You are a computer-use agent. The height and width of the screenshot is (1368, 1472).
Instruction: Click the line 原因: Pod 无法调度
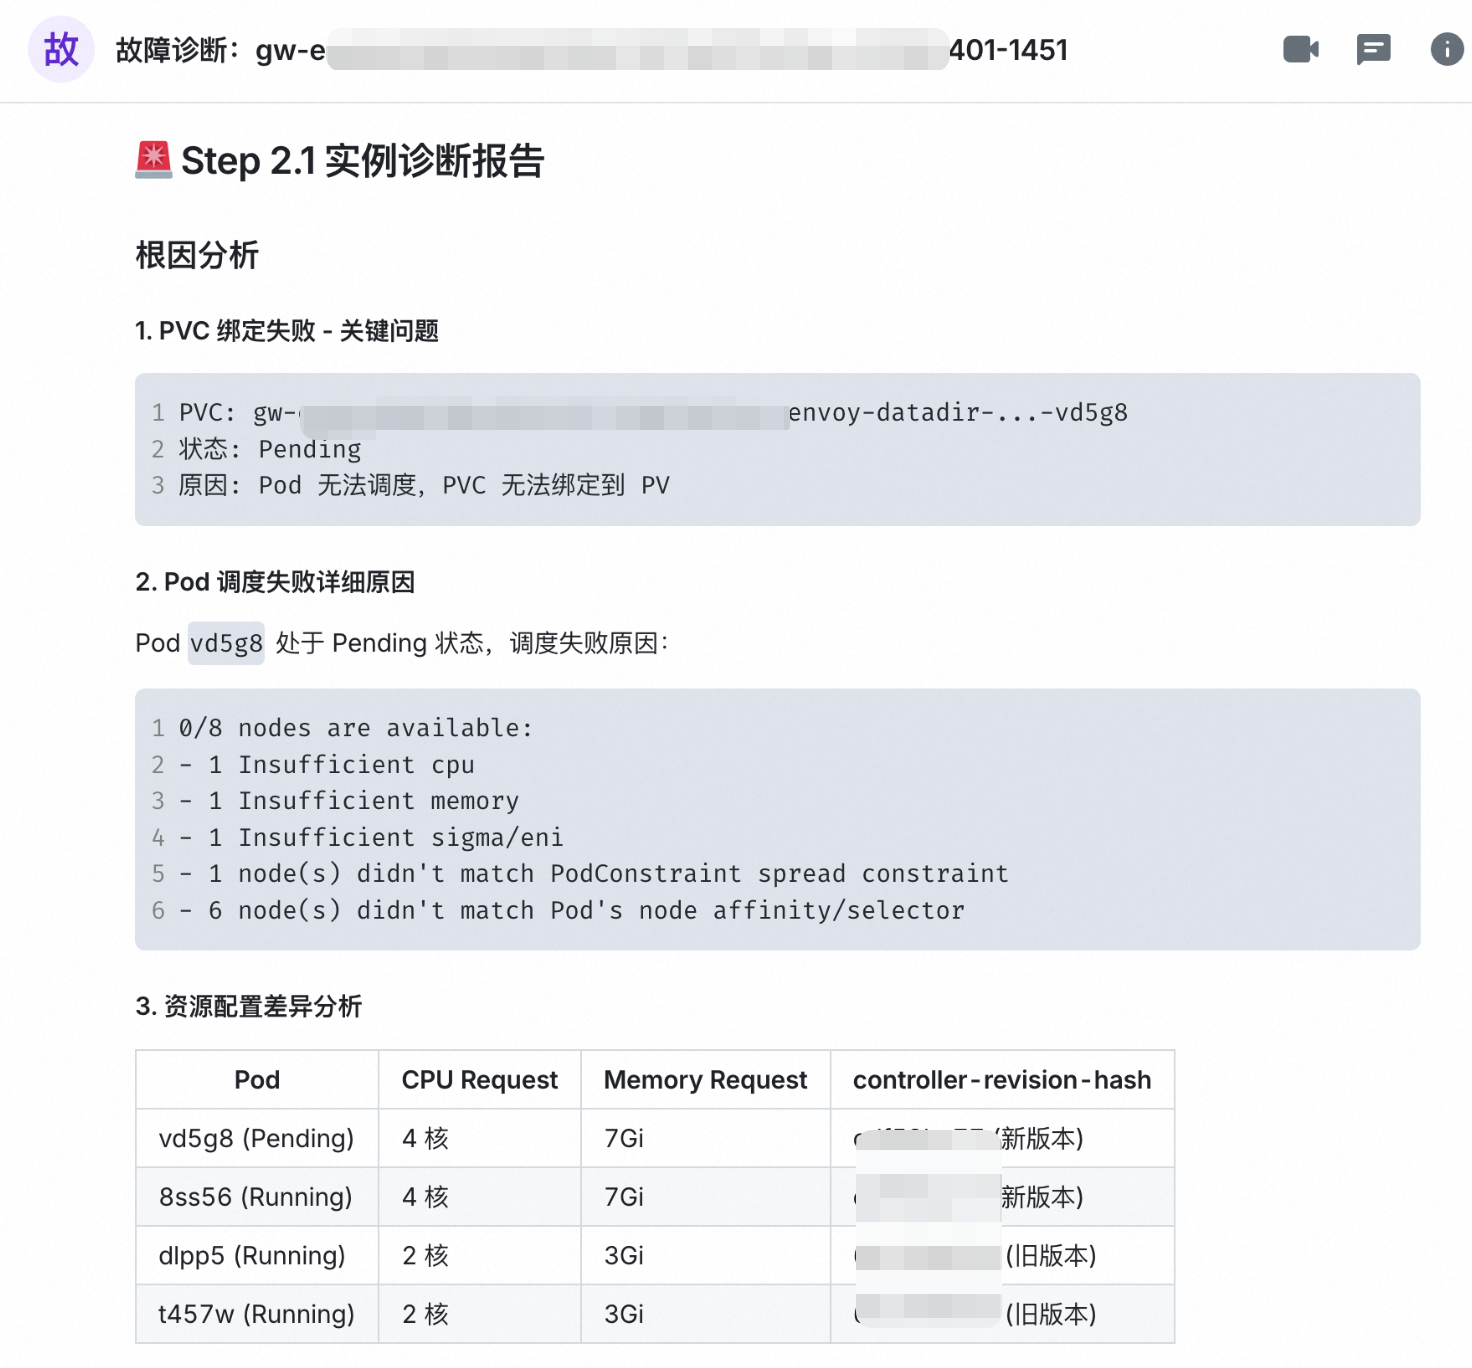[x=424, y=486]
